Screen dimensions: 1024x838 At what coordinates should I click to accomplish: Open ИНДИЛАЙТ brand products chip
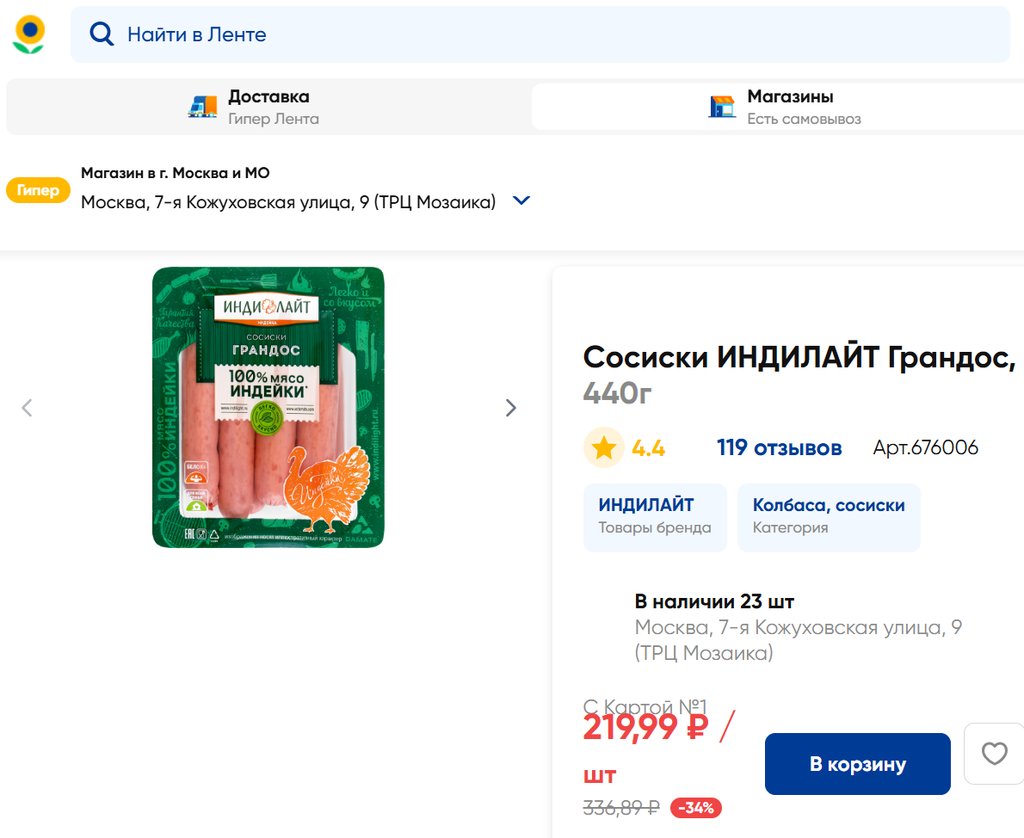(655, 516)
